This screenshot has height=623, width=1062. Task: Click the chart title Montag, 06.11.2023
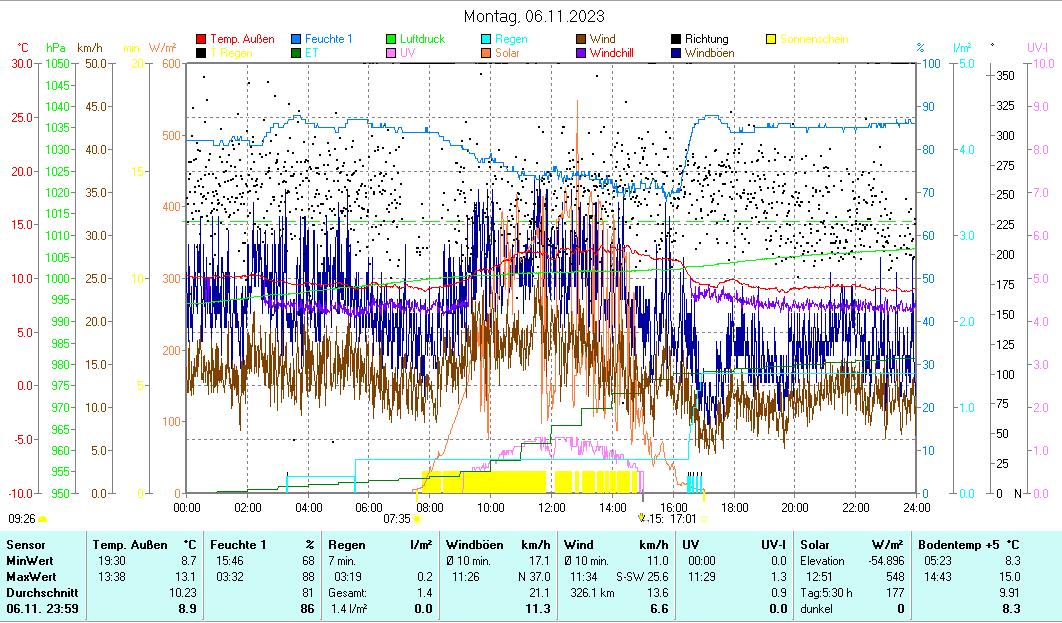pos(534,17)
